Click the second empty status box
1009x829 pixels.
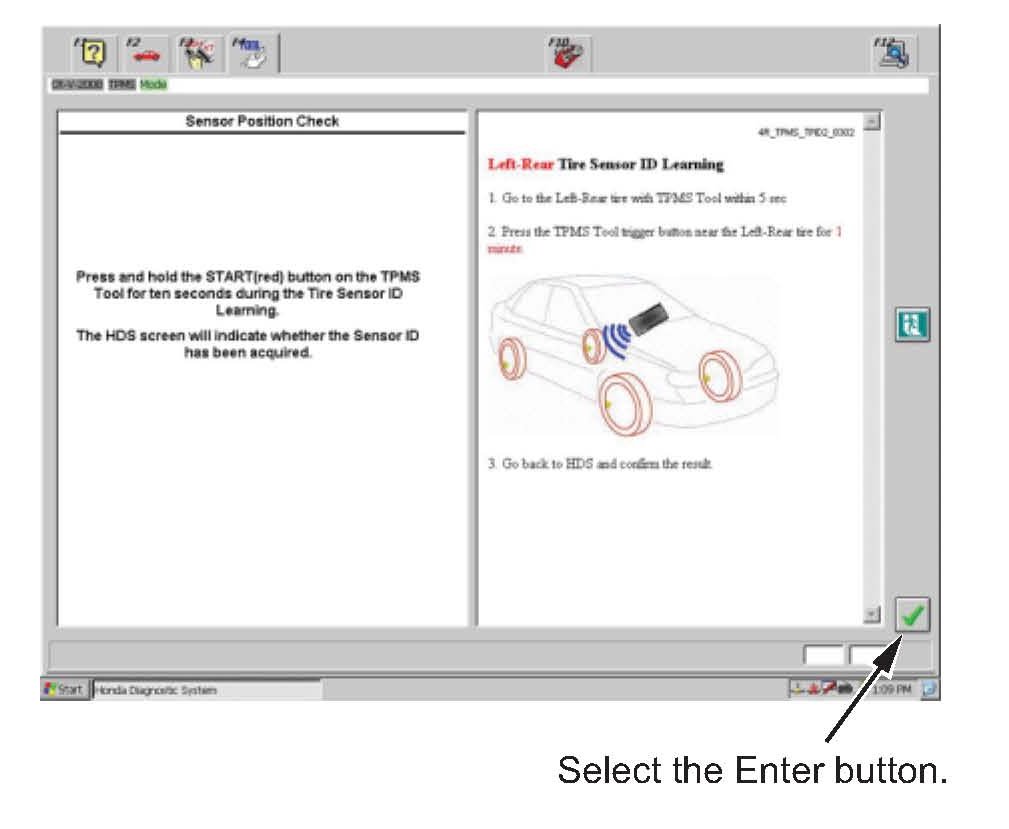(x=867, y=656)
